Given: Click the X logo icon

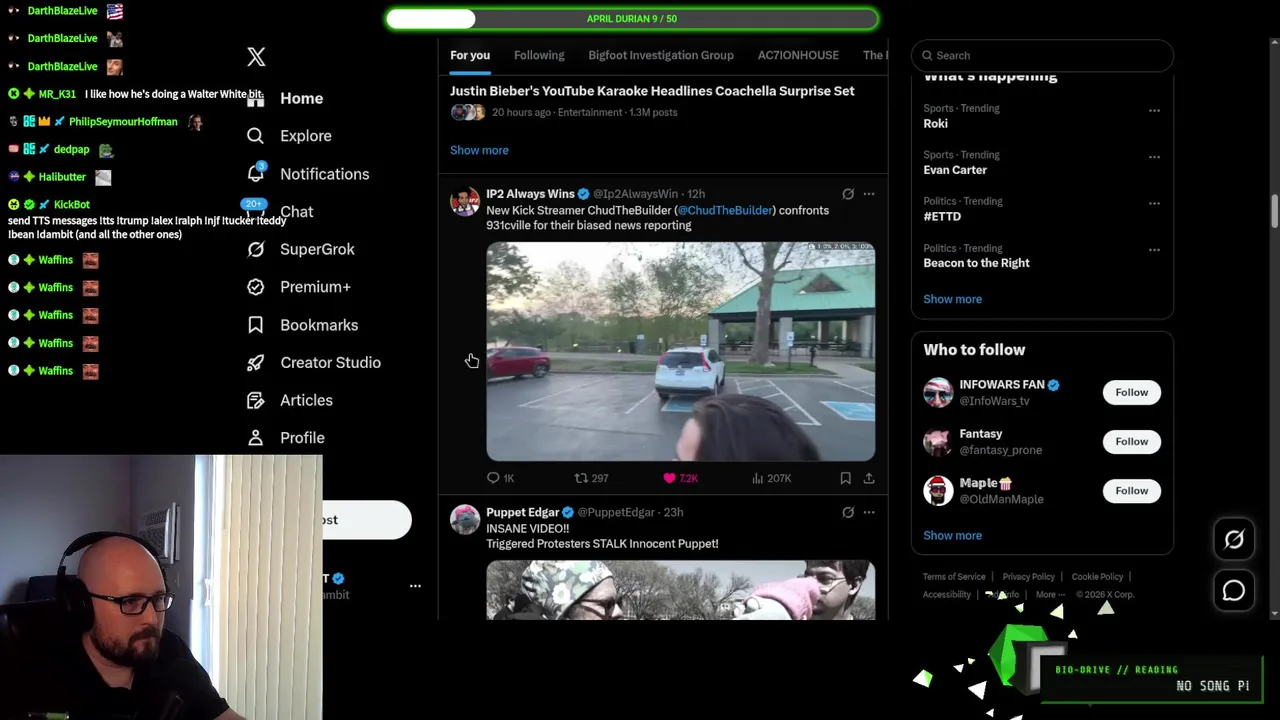Looking at the screenshot, I should coord(256,57).
